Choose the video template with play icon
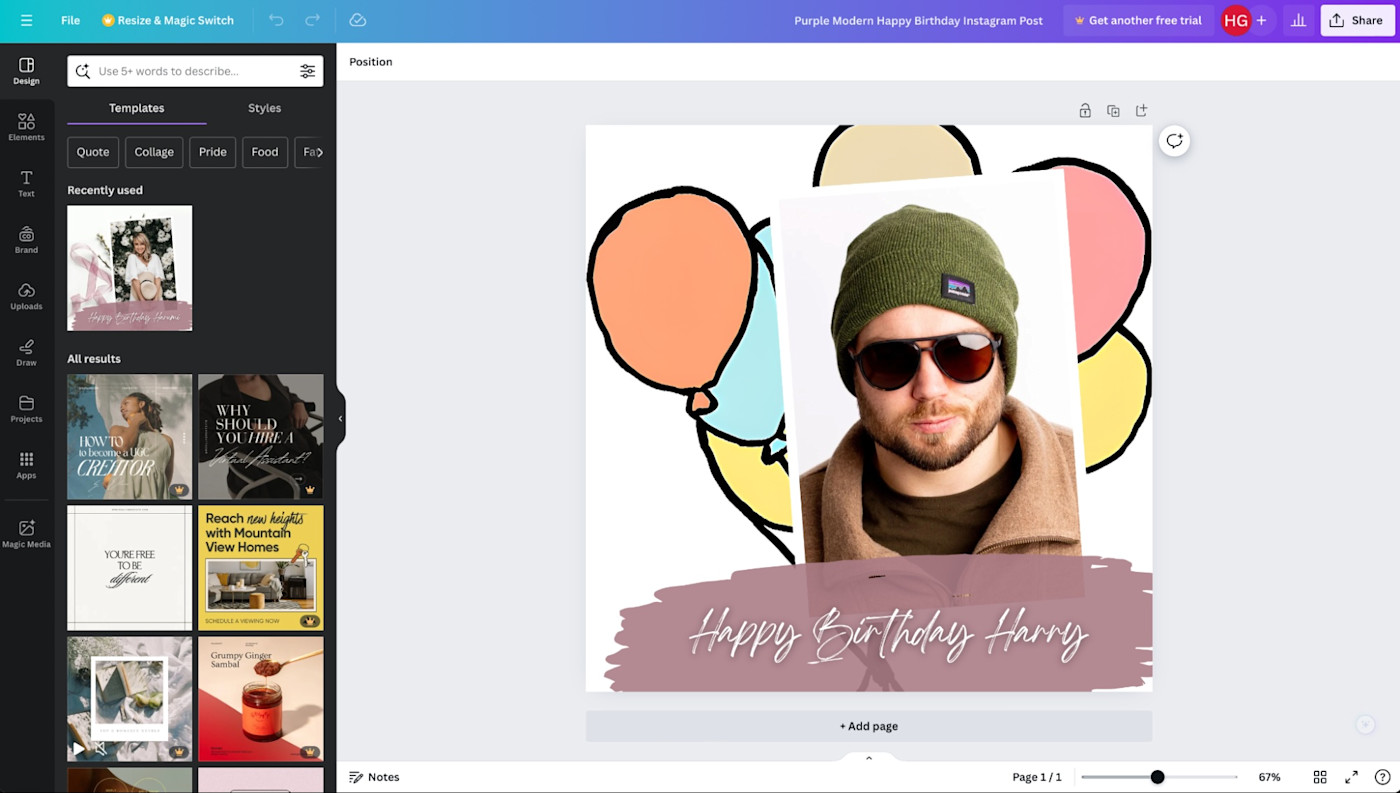Viewport: 1400px width, 793px height. [130, 699]
